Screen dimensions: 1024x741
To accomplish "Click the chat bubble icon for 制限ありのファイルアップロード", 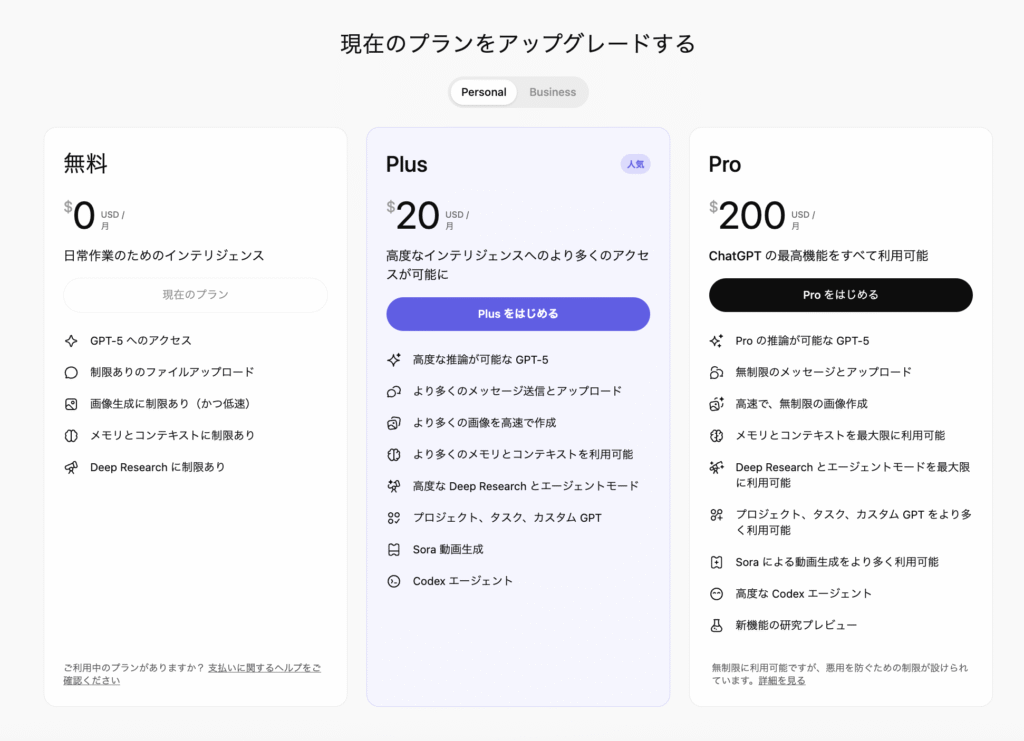I will [x=71, y=372].
